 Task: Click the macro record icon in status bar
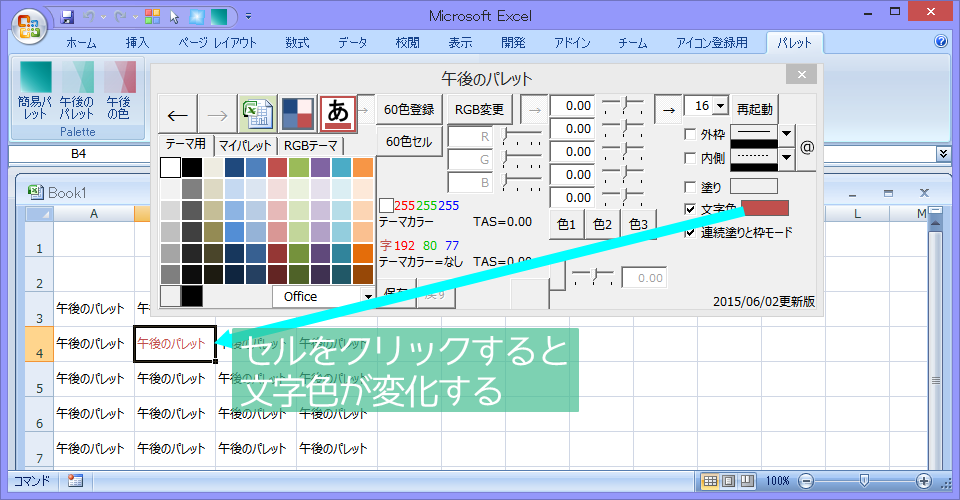[x=75, y=481]
